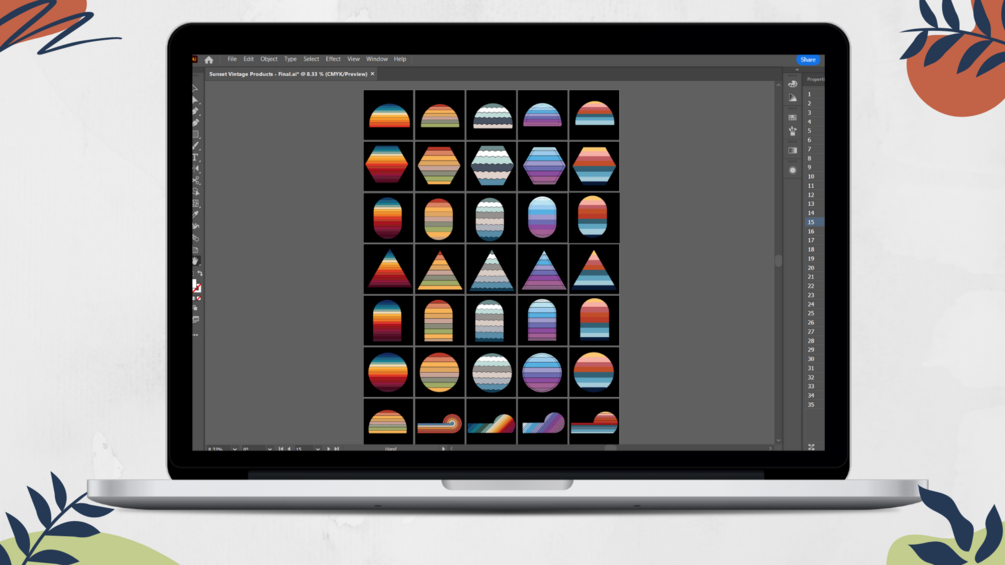The height and width of the screenshot is (565, 1005).
Task: Open the panel icon below Libraries icon
Action: pyautogui.click(x=793, y=98)
